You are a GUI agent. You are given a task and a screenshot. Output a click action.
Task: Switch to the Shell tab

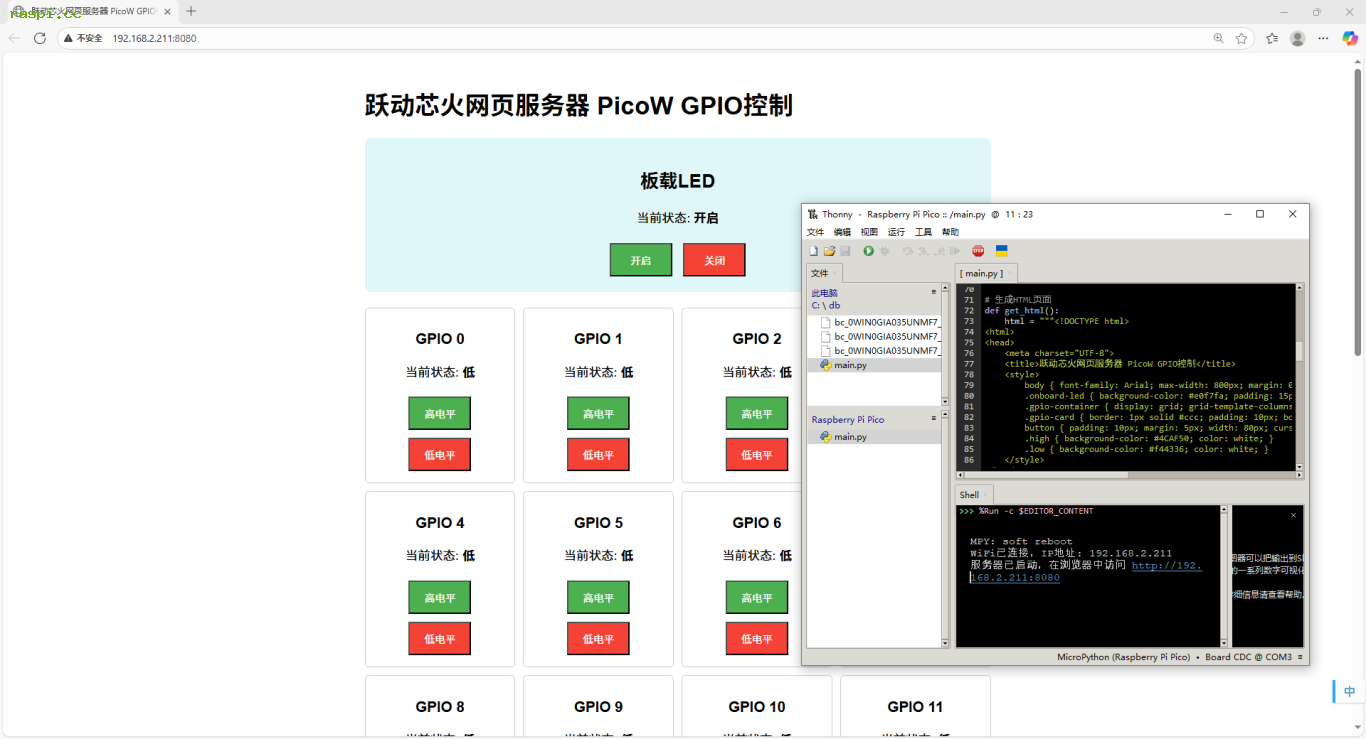969,495
